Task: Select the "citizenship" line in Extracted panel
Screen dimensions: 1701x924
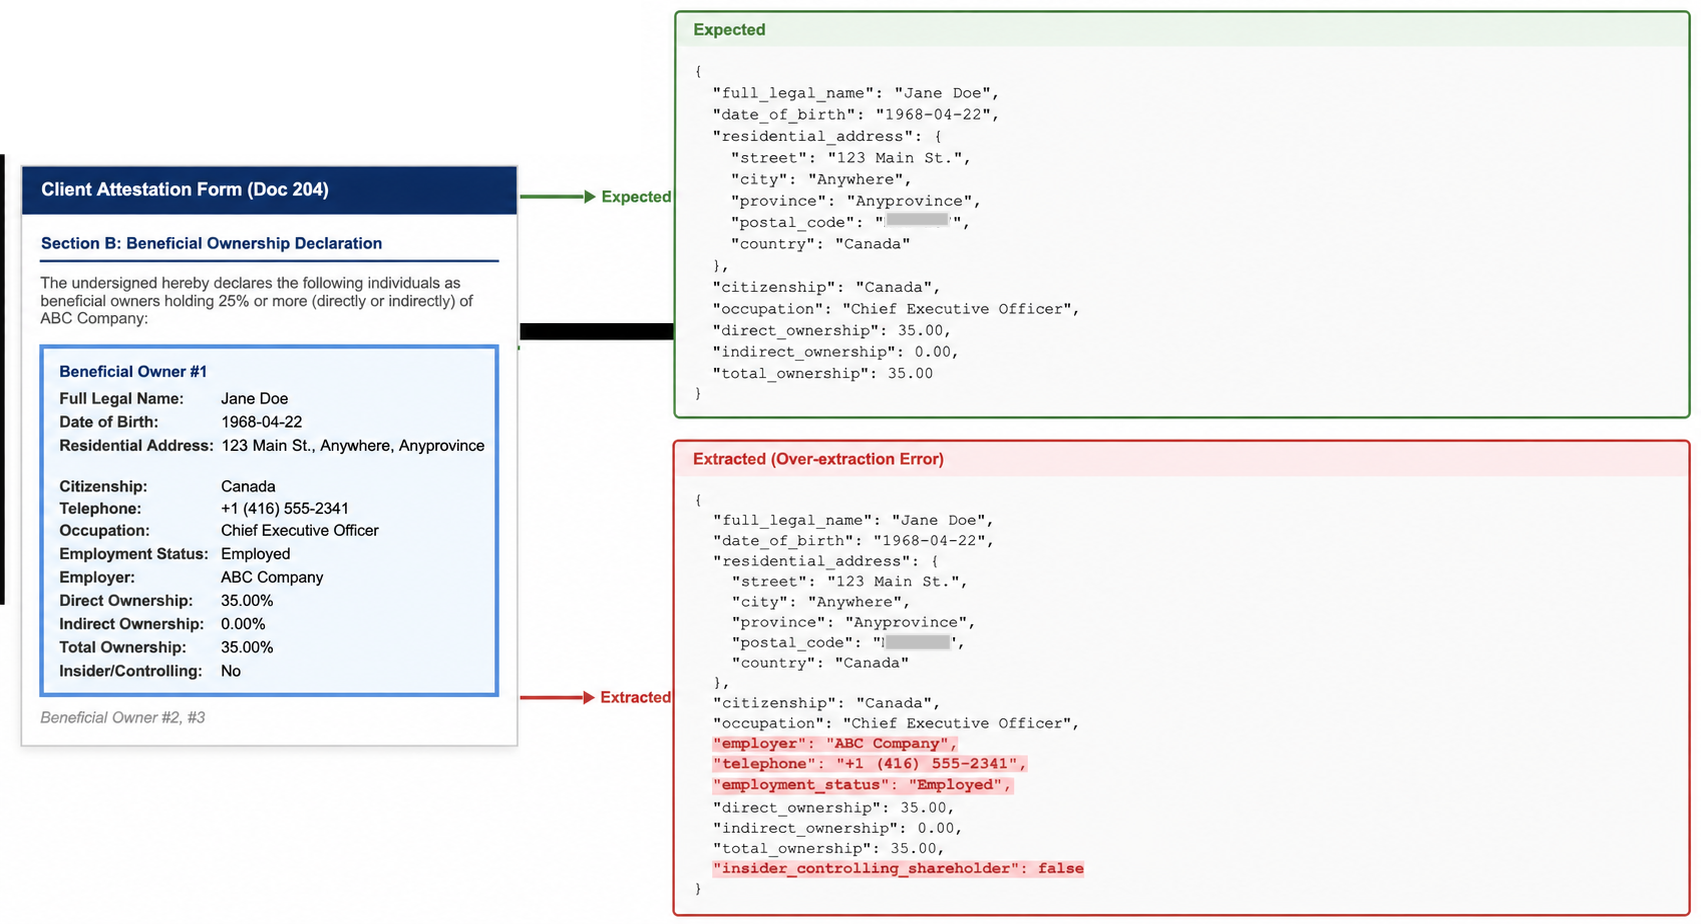Action: [x=826, y=703]
